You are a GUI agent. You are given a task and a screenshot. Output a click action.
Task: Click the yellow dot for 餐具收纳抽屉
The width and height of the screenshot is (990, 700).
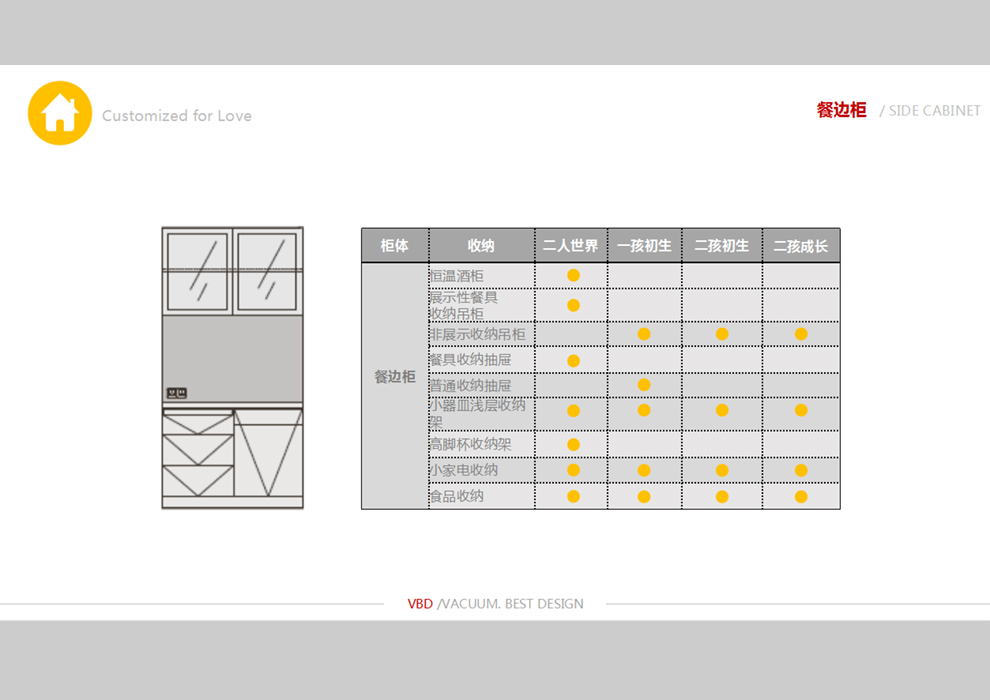pyautogui.click(x=573, y=360)
